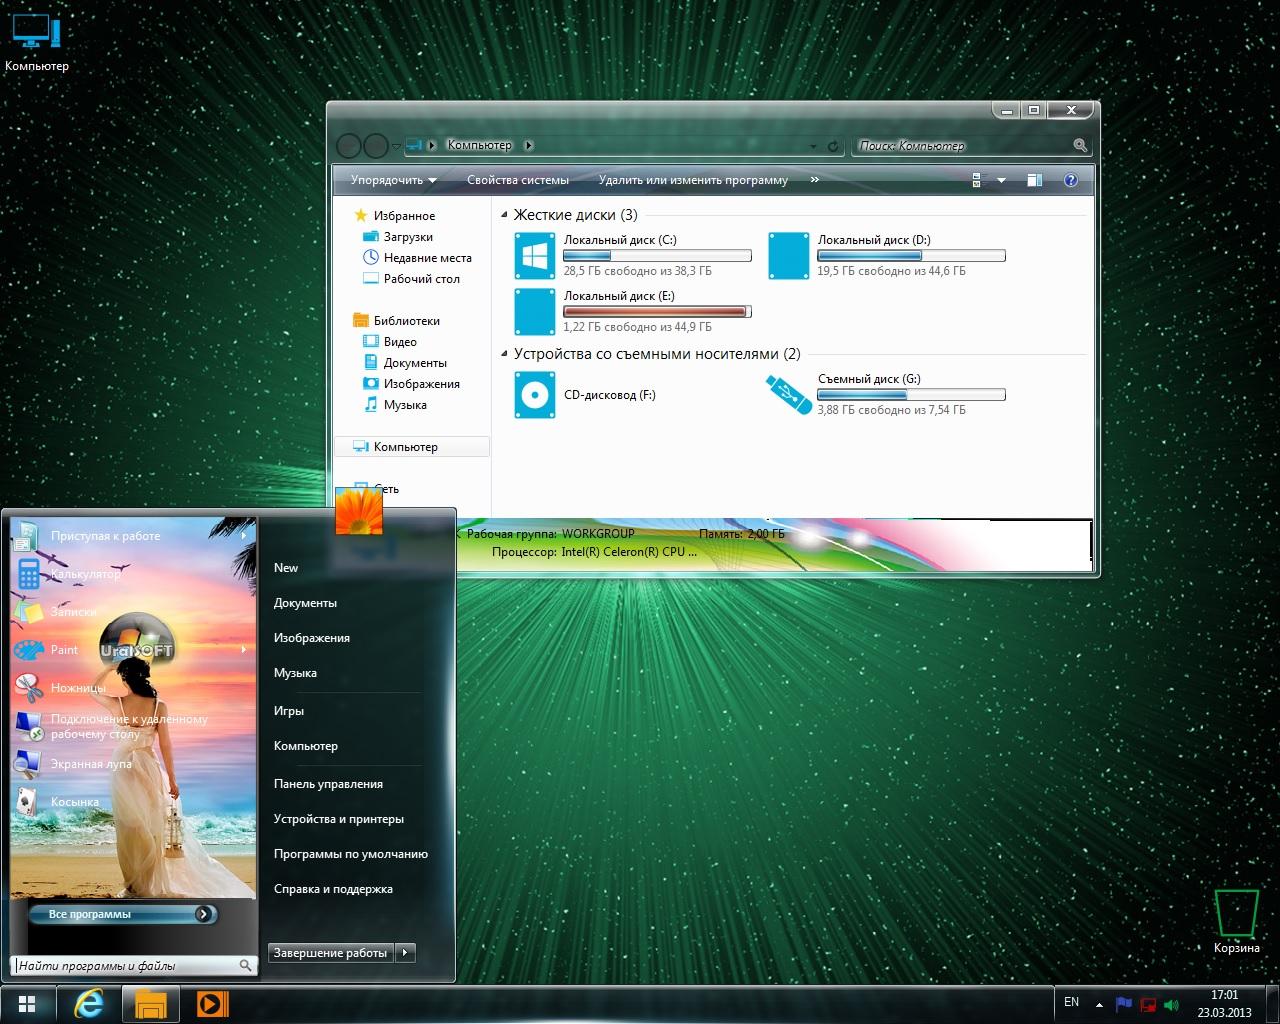Image resolution: width=1280 pixels, height=1024 pixels.
Task: Toggle the preview pane button
Action: point(1035,181)
